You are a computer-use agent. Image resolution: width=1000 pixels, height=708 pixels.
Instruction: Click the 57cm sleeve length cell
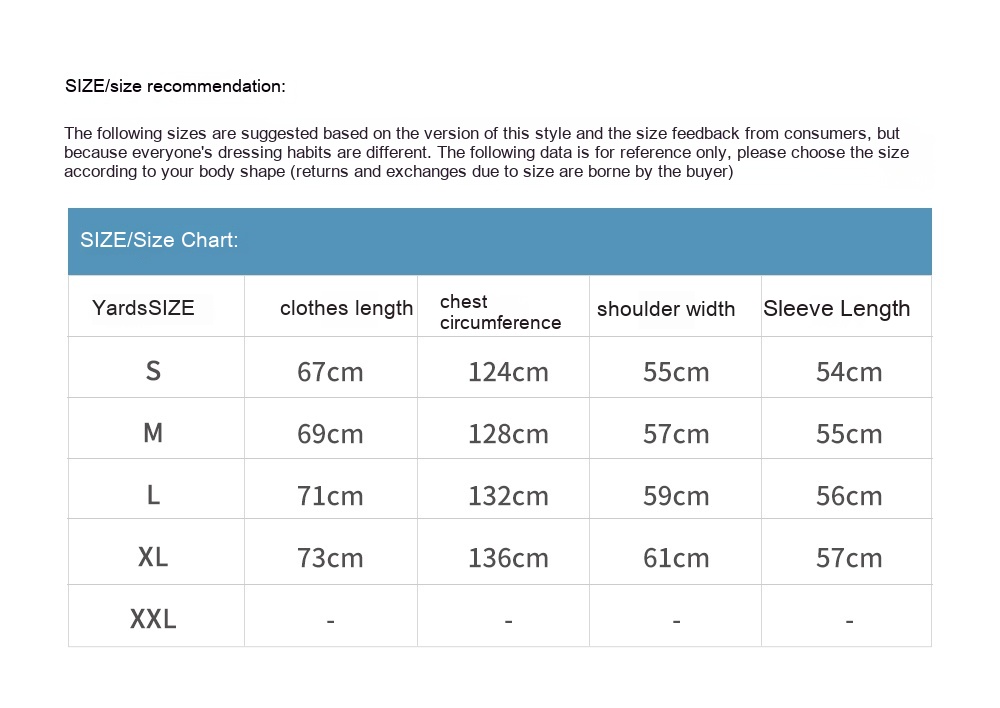[849, 558]
